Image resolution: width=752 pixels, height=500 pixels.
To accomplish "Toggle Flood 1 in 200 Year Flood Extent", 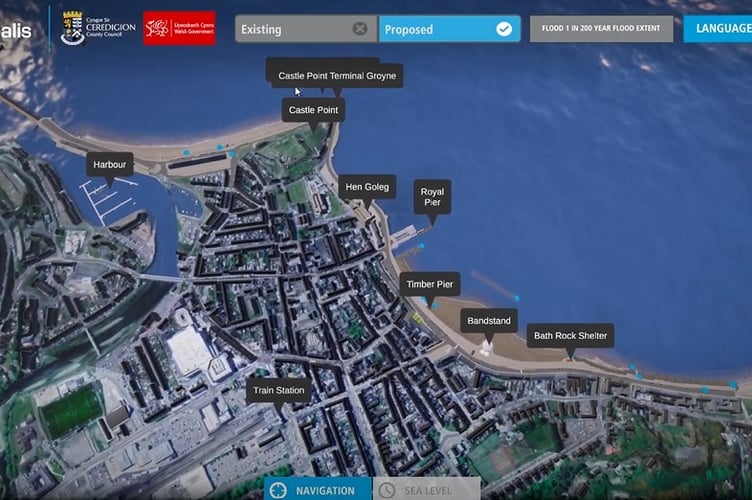I will pos(601,28).
